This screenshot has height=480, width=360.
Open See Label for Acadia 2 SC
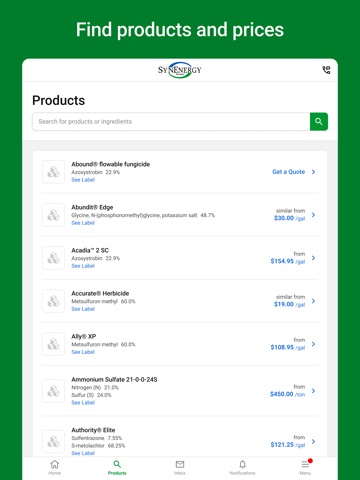pos(83,266)
